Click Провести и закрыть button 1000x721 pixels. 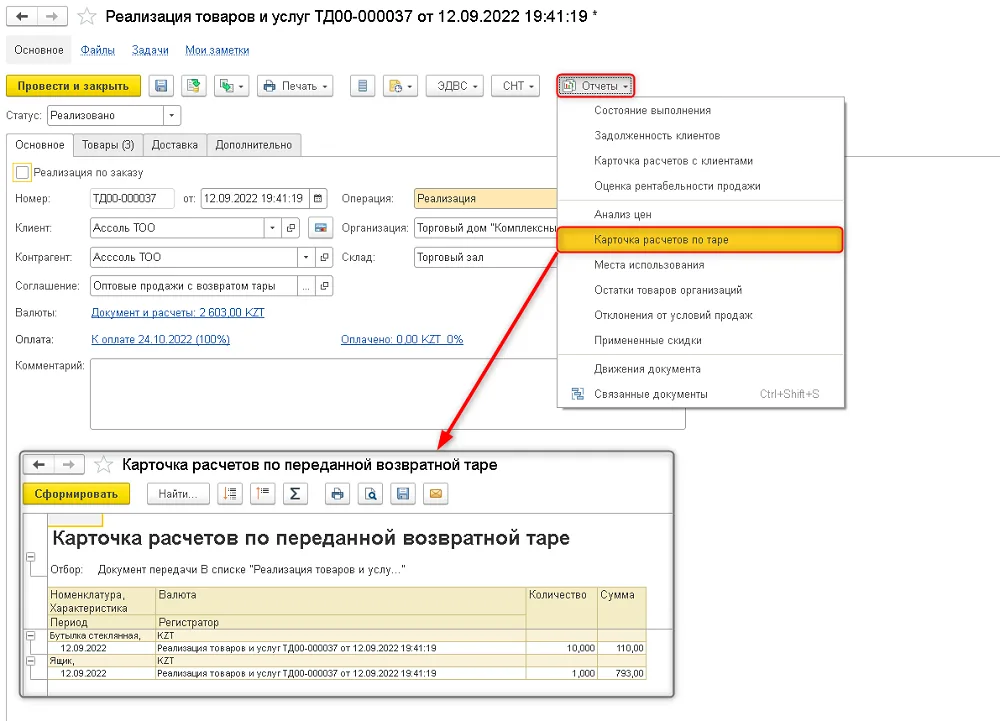[73, 86]
